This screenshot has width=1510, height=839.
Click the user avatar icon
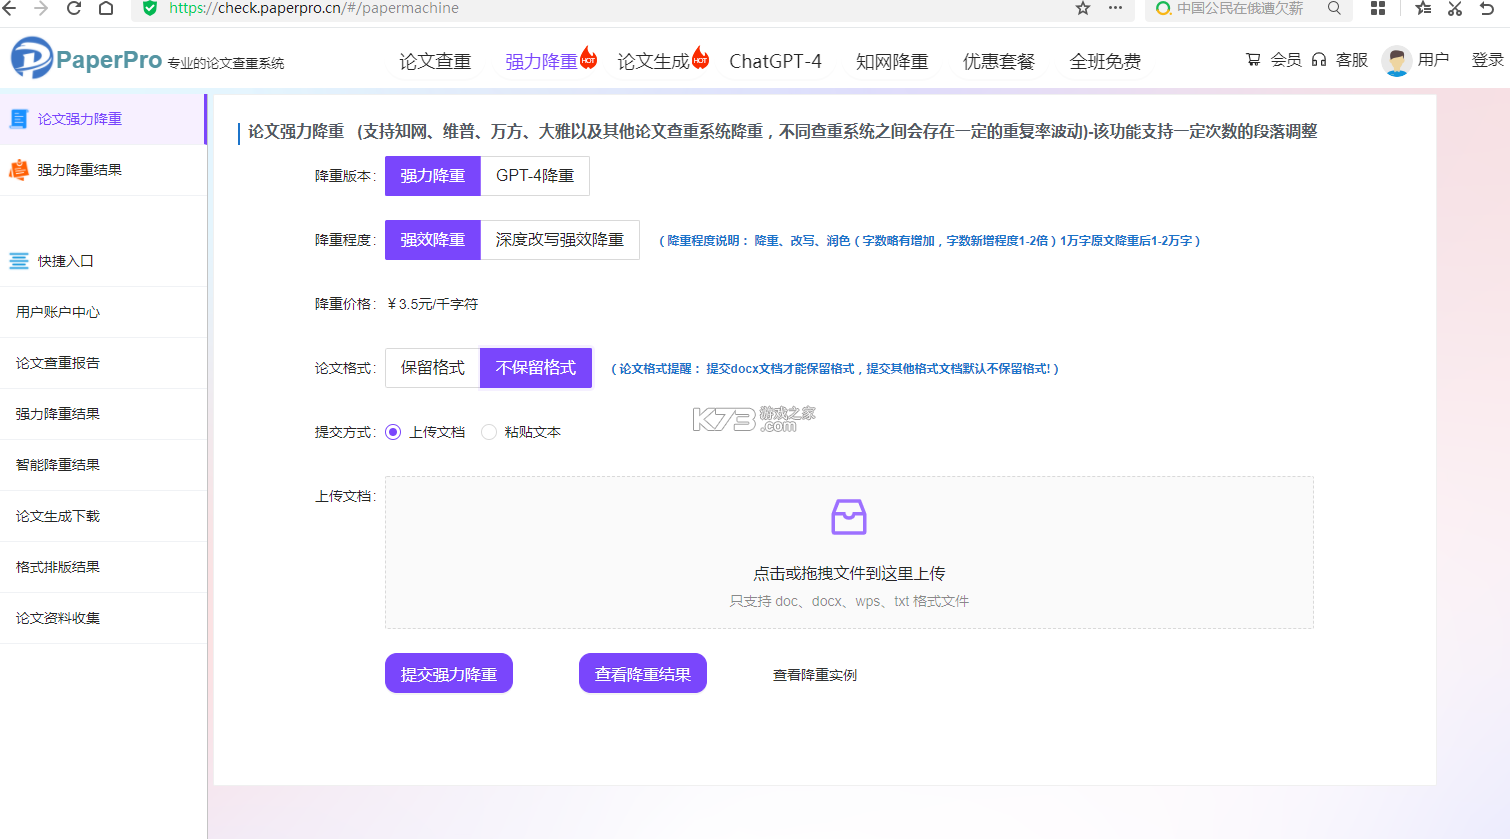(x=1397, y=60)
